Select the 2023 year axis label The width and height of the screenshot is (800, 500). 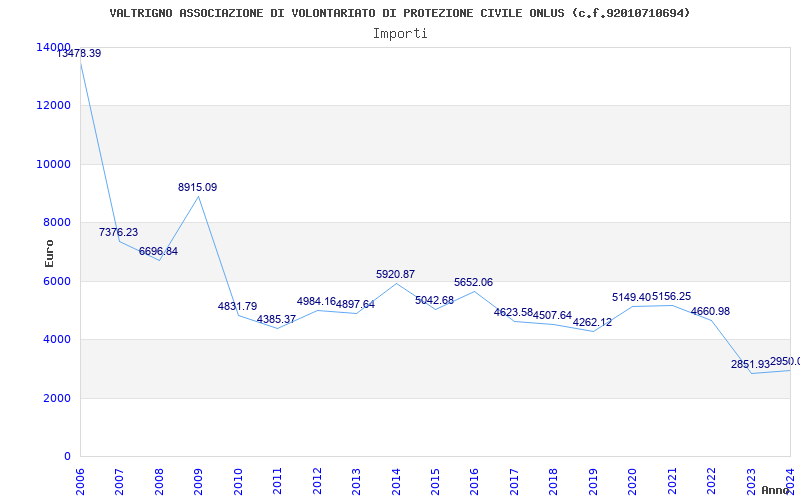pos(751,481)
